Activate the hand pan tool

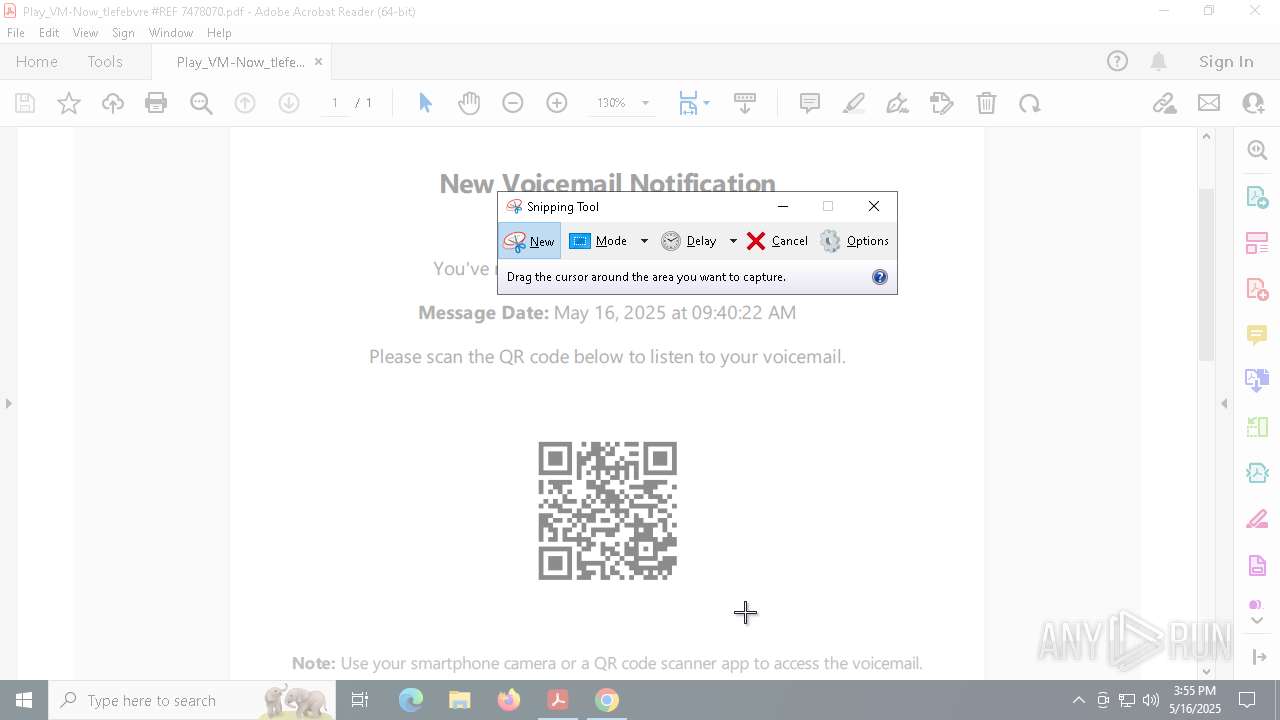tap(469, 103)
